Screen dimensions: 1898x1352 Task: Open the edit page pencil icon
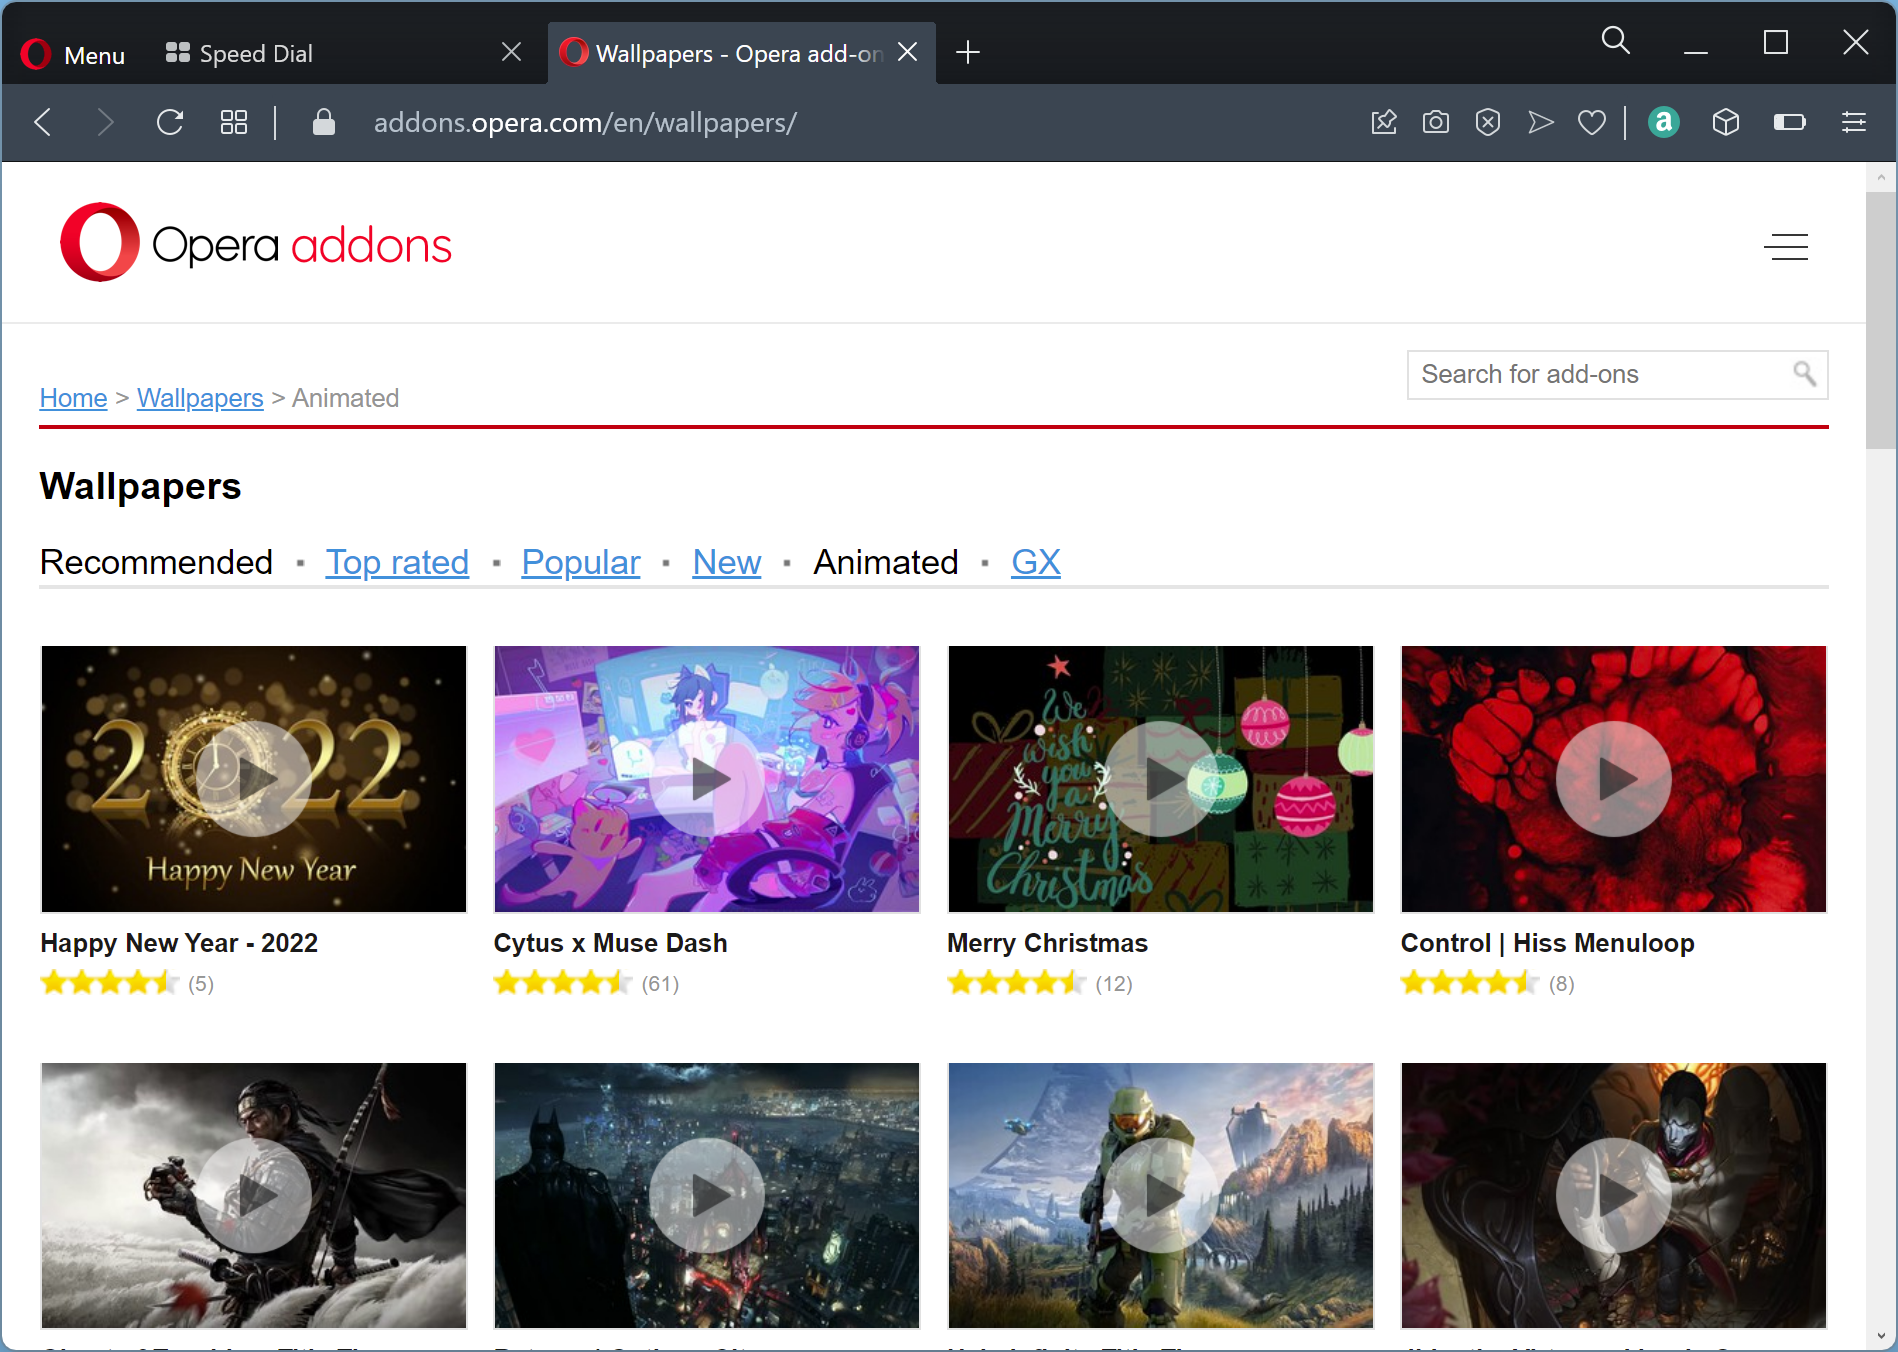1384,122
